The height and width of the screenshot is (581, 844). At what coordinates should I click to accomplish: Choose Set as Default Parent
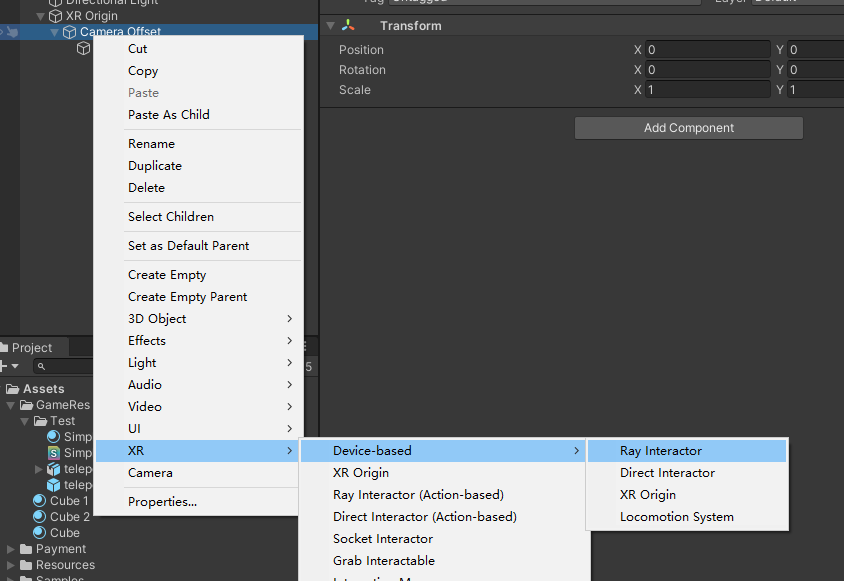point(199,246)
